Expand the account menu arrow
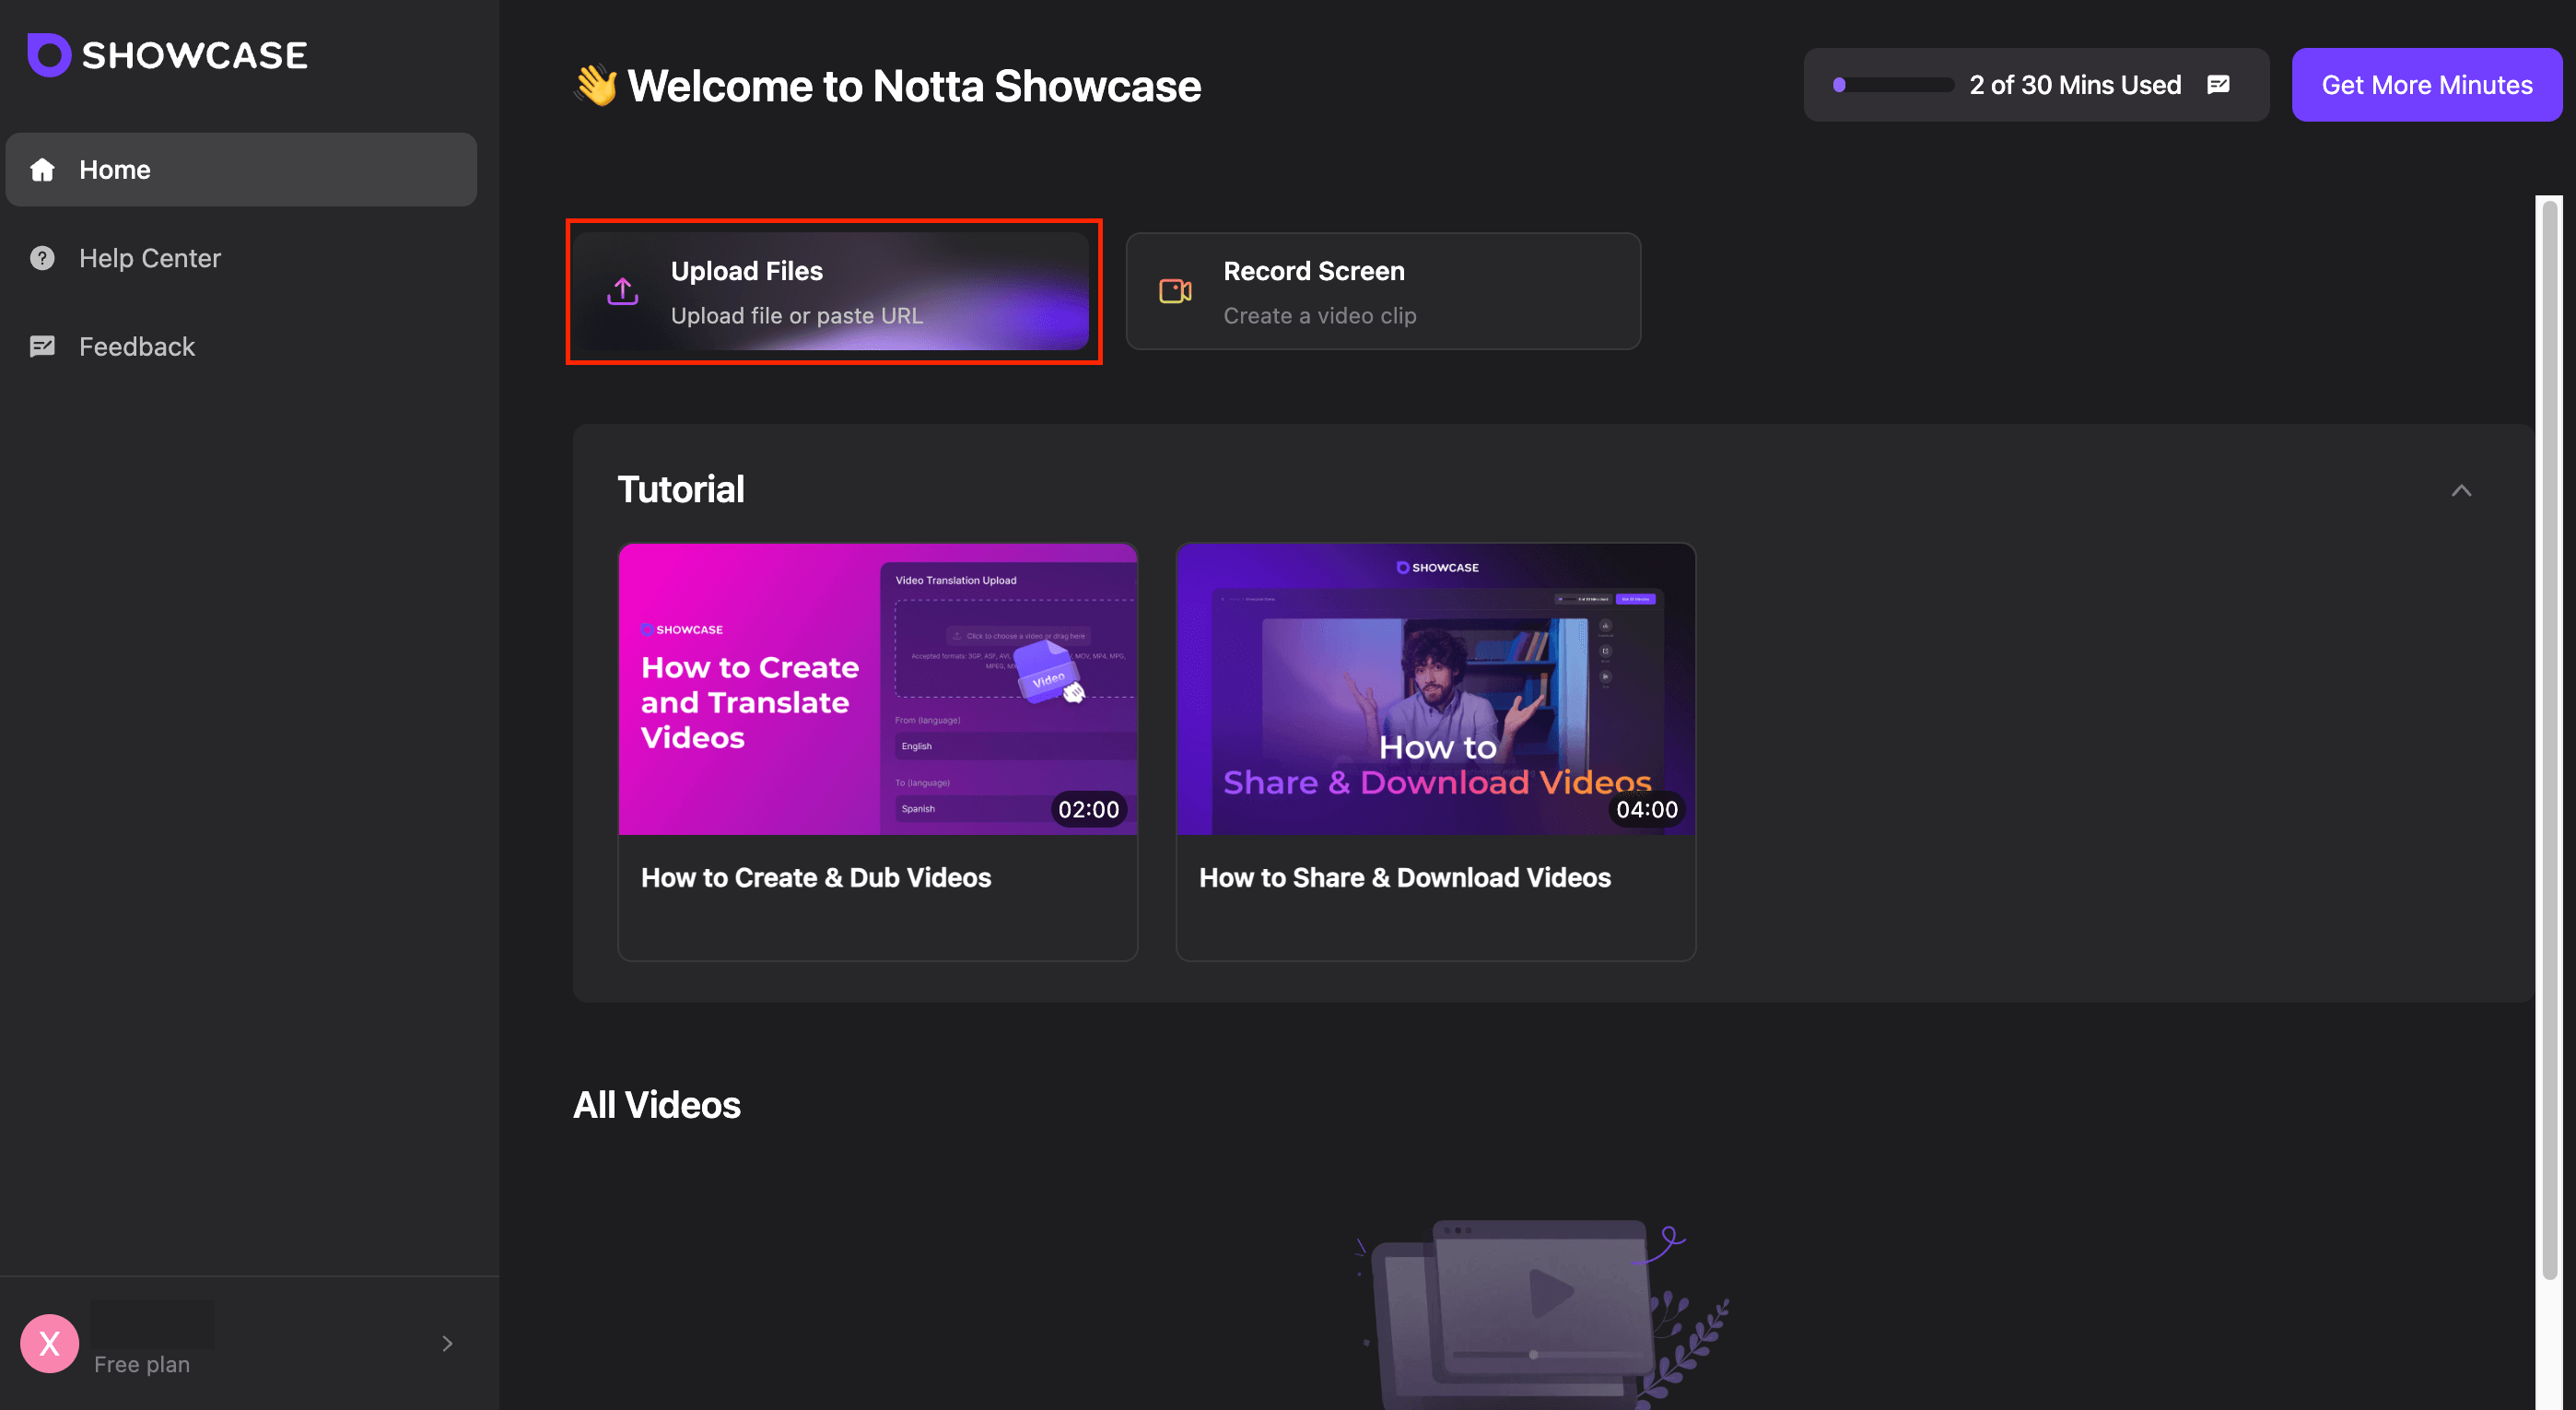The width and height of the screenshot is (2576, 1410). (x=447, y=1343)
